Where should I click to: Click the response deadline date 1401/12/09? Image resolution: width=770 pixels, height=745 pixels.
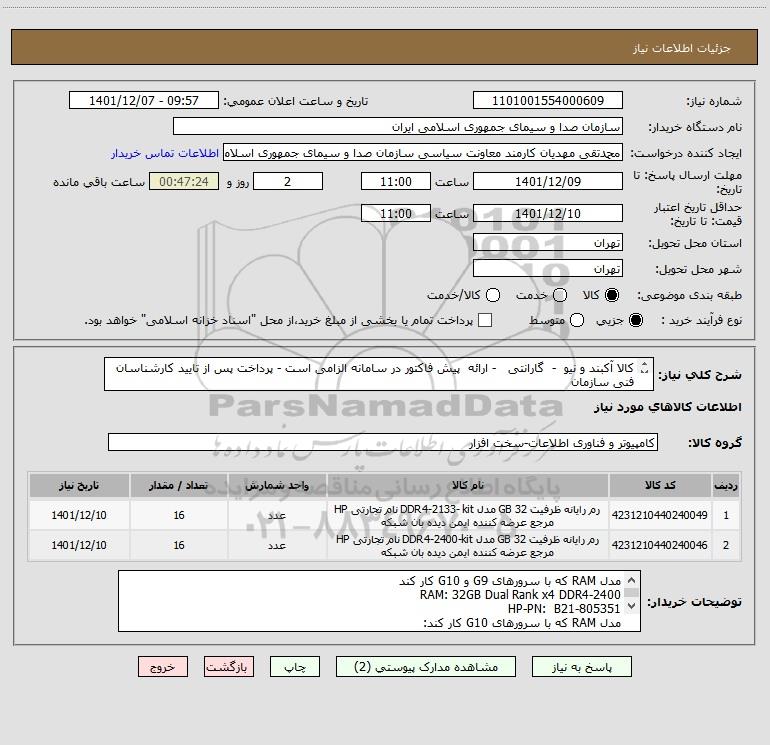pos(548,181)
